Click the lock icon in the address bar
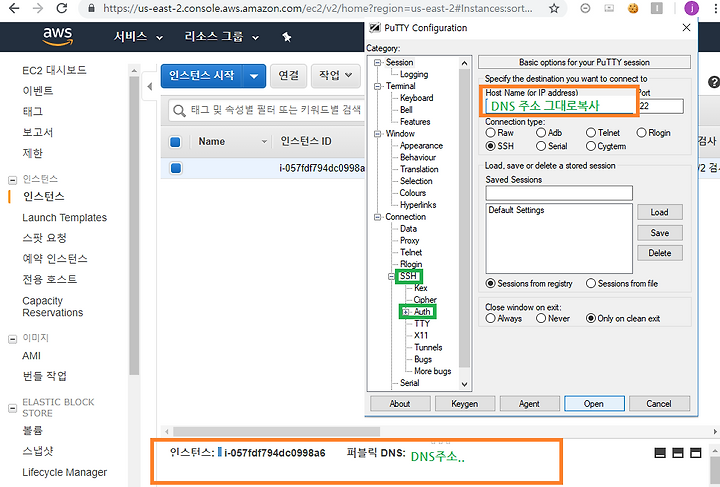Screen dimensions: 720x487 point(91,8)
